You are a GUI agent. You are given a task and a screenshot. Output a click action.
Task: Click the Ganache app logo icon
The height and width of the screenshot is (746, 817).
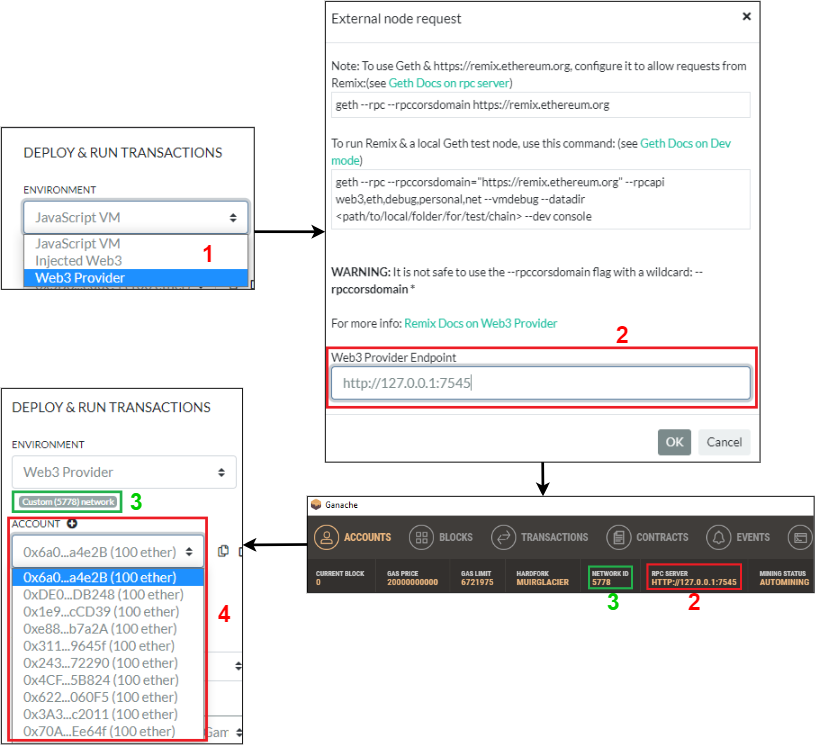[x=316, y=504]
